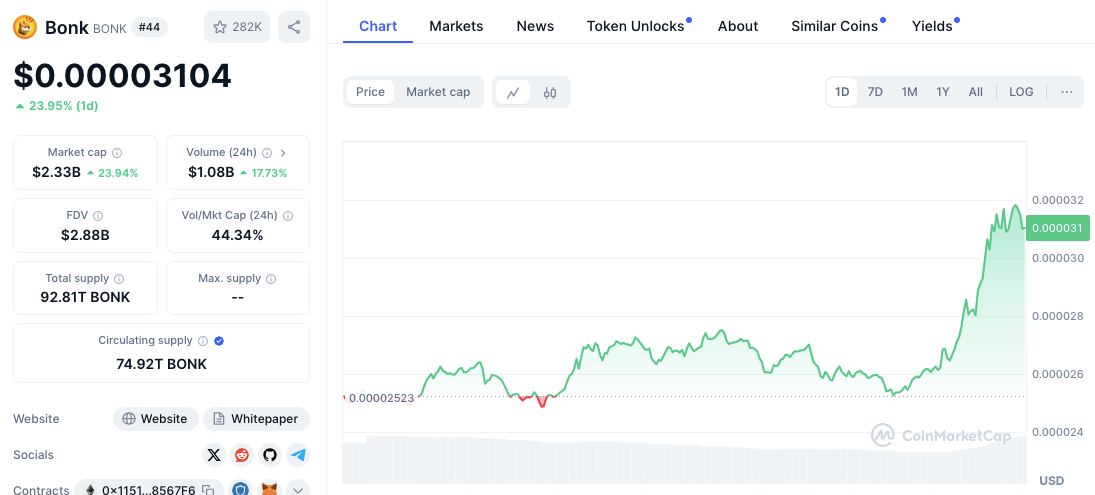Viewport: 1095px width, 495px height.
Task: Switch chart display to Market cap
Action: 438,92
